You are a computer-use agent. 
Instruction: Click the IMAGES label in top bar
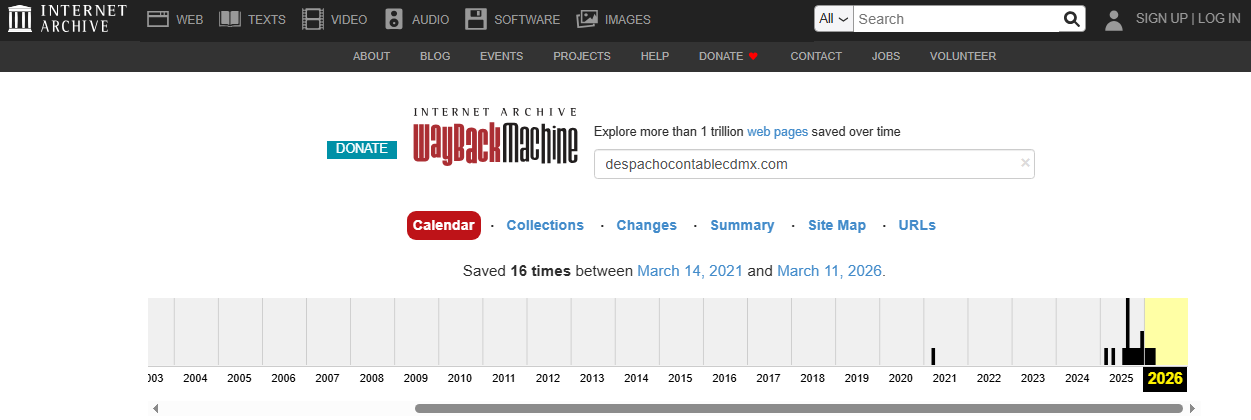pos(628,19)
